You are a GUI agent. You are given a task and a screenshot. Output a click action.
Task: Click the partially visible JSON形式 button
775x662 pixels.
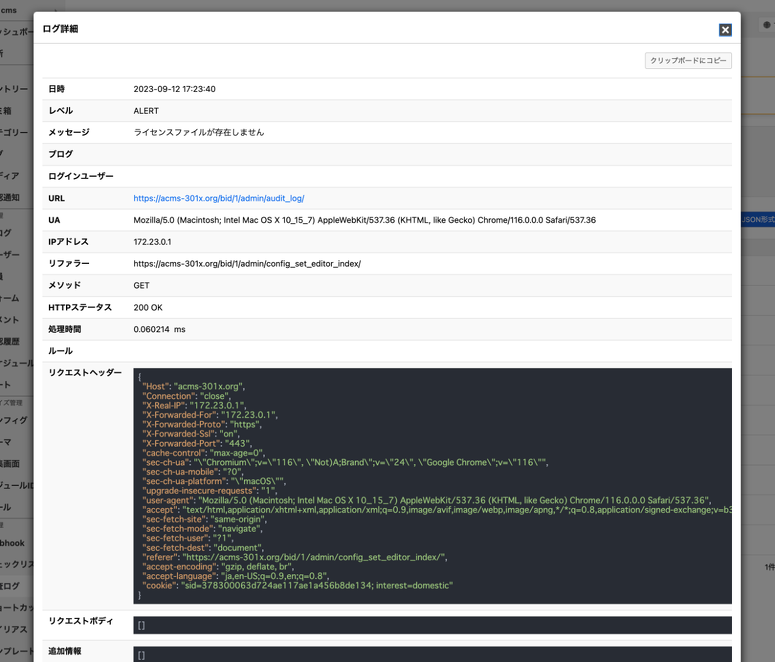pos(757,220)
